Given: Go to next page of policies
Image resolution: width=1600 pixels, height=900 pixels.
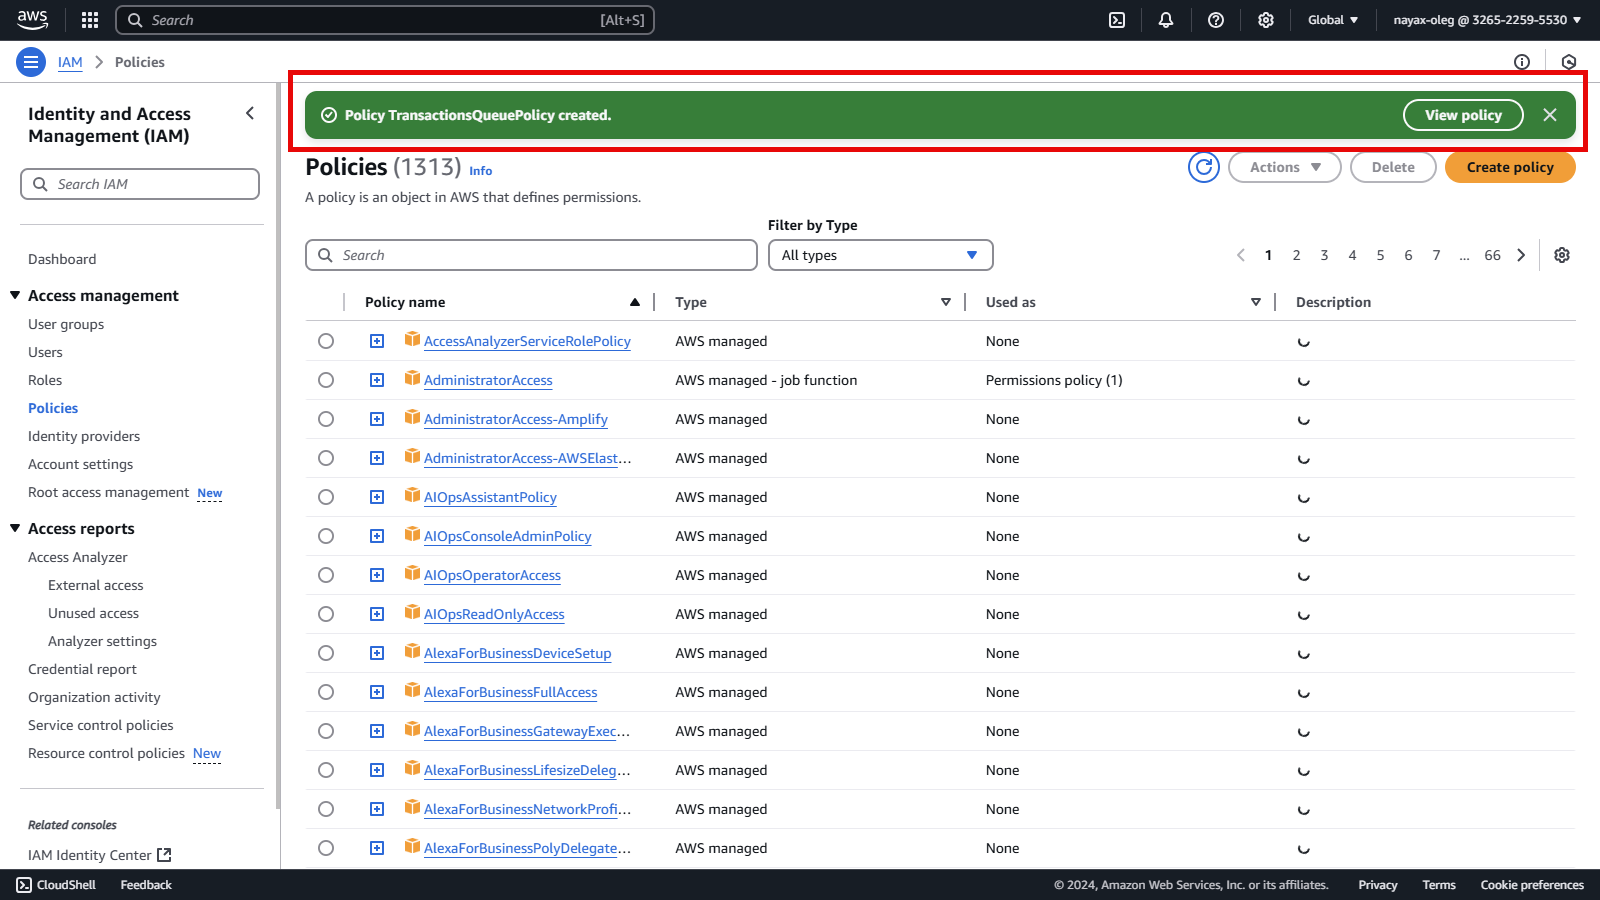Looking at the screenshot, I should pyautogui.click(x=1521, y=255).
